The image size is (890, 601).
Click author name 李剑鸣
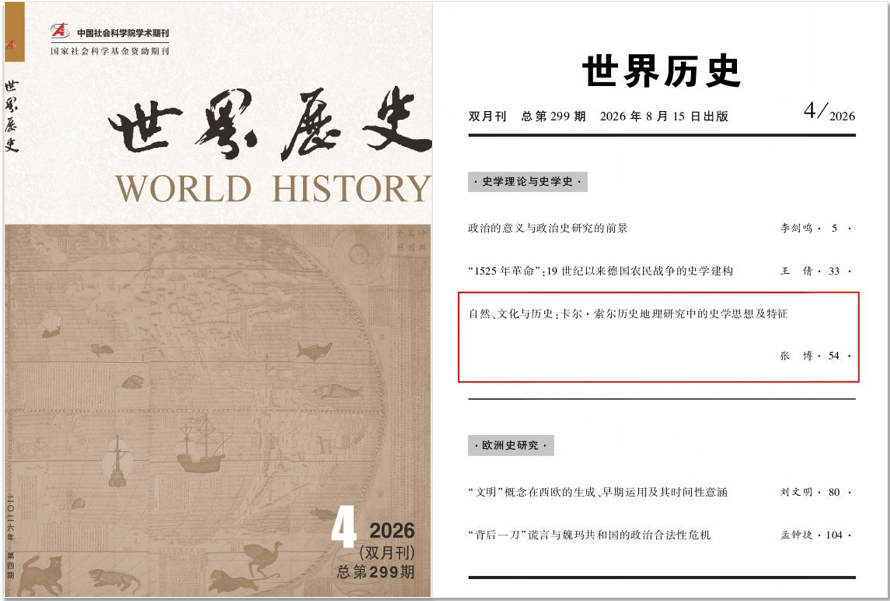tap(796, 228)
